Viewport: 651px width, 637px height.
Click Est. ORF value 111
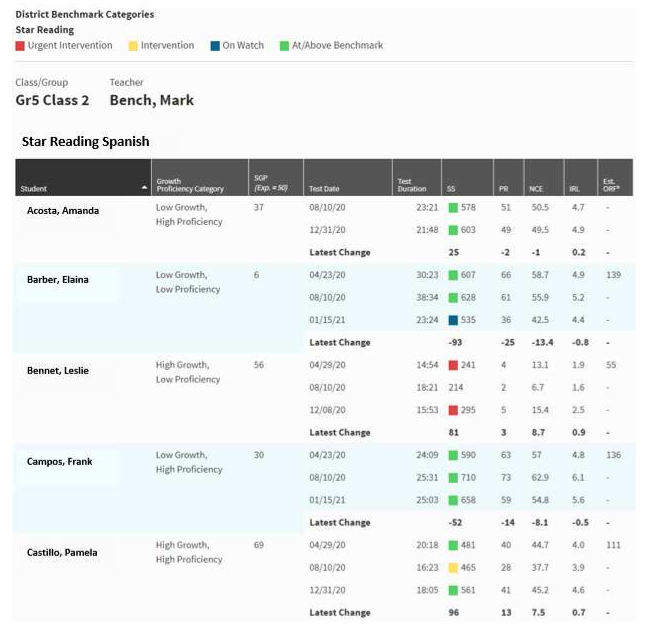point(613,545)
